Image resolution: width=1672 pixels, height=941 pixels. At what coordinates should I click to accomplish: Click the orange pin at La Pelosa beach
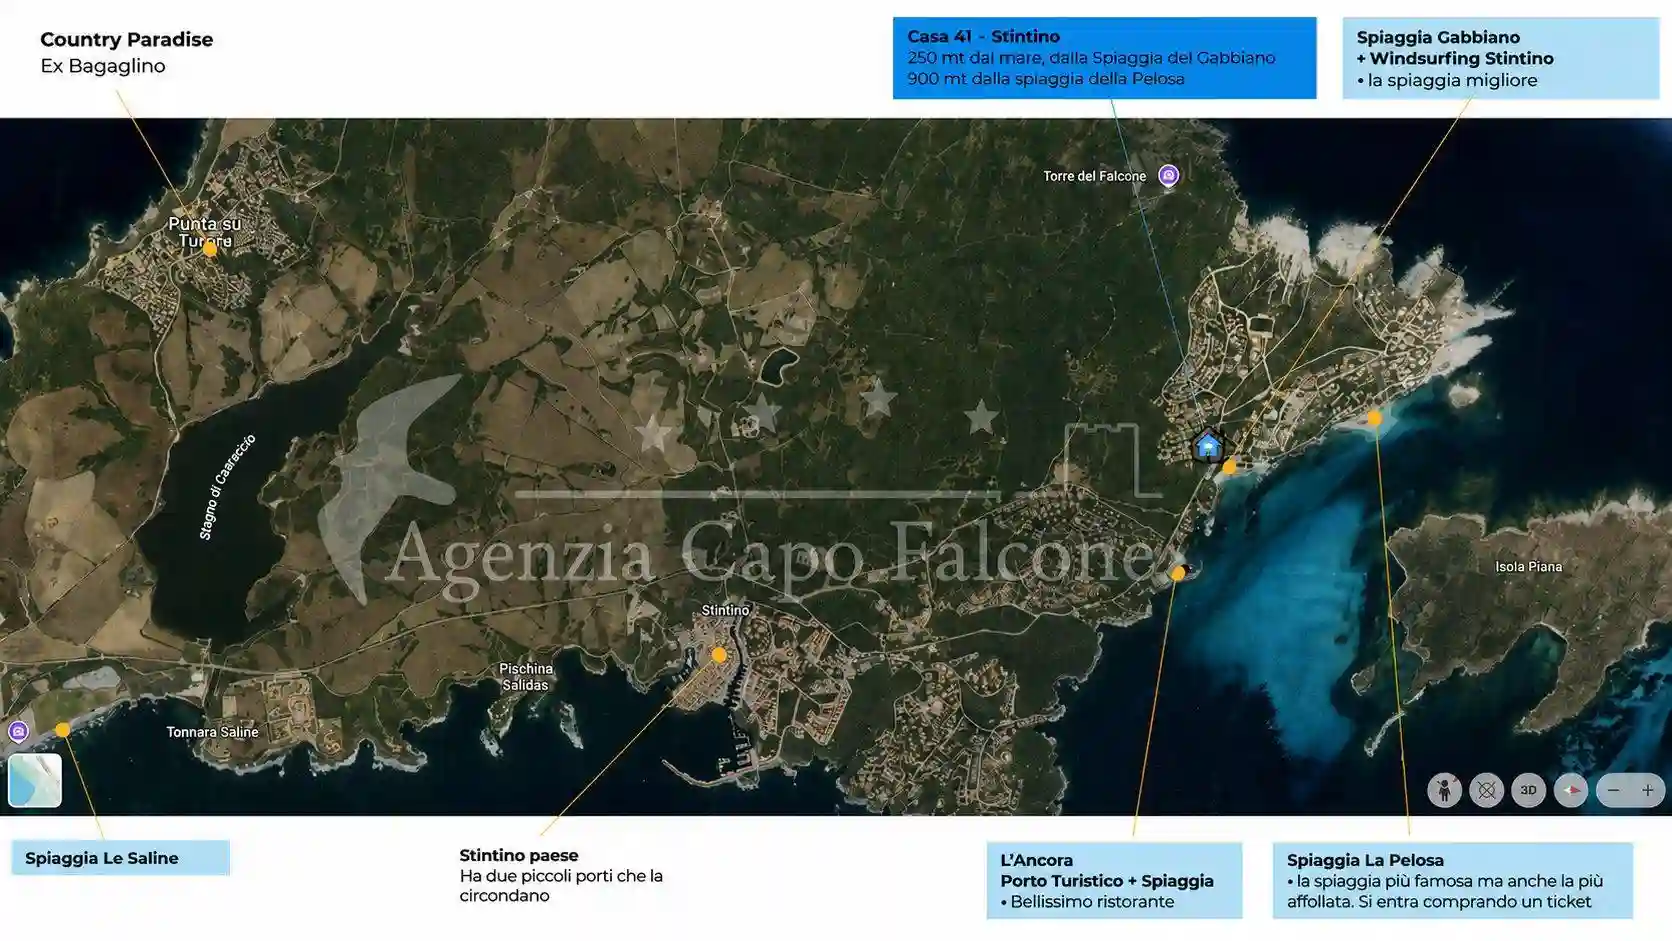1374,419
